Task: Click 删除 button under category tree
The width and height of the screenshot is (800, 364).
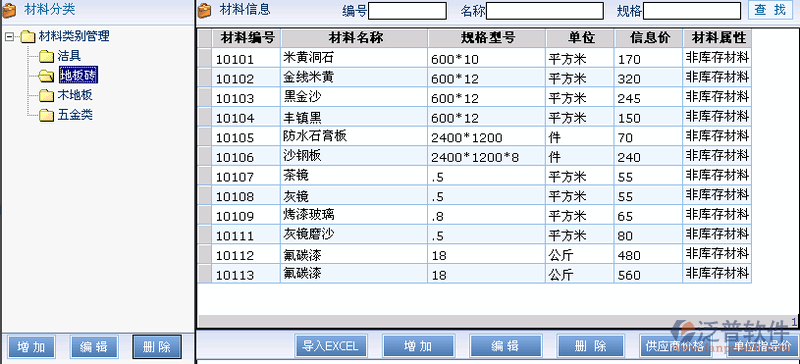Action: click(x=157, y=347)
